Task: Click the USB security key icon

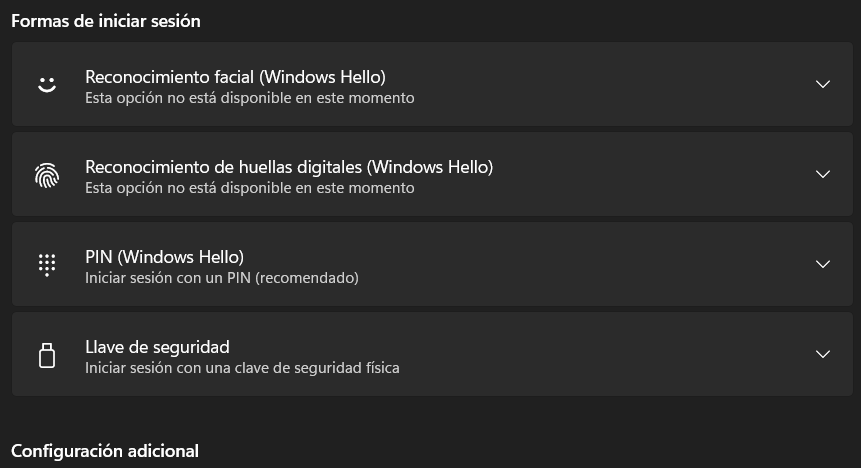Action: [x=47, y=355]
